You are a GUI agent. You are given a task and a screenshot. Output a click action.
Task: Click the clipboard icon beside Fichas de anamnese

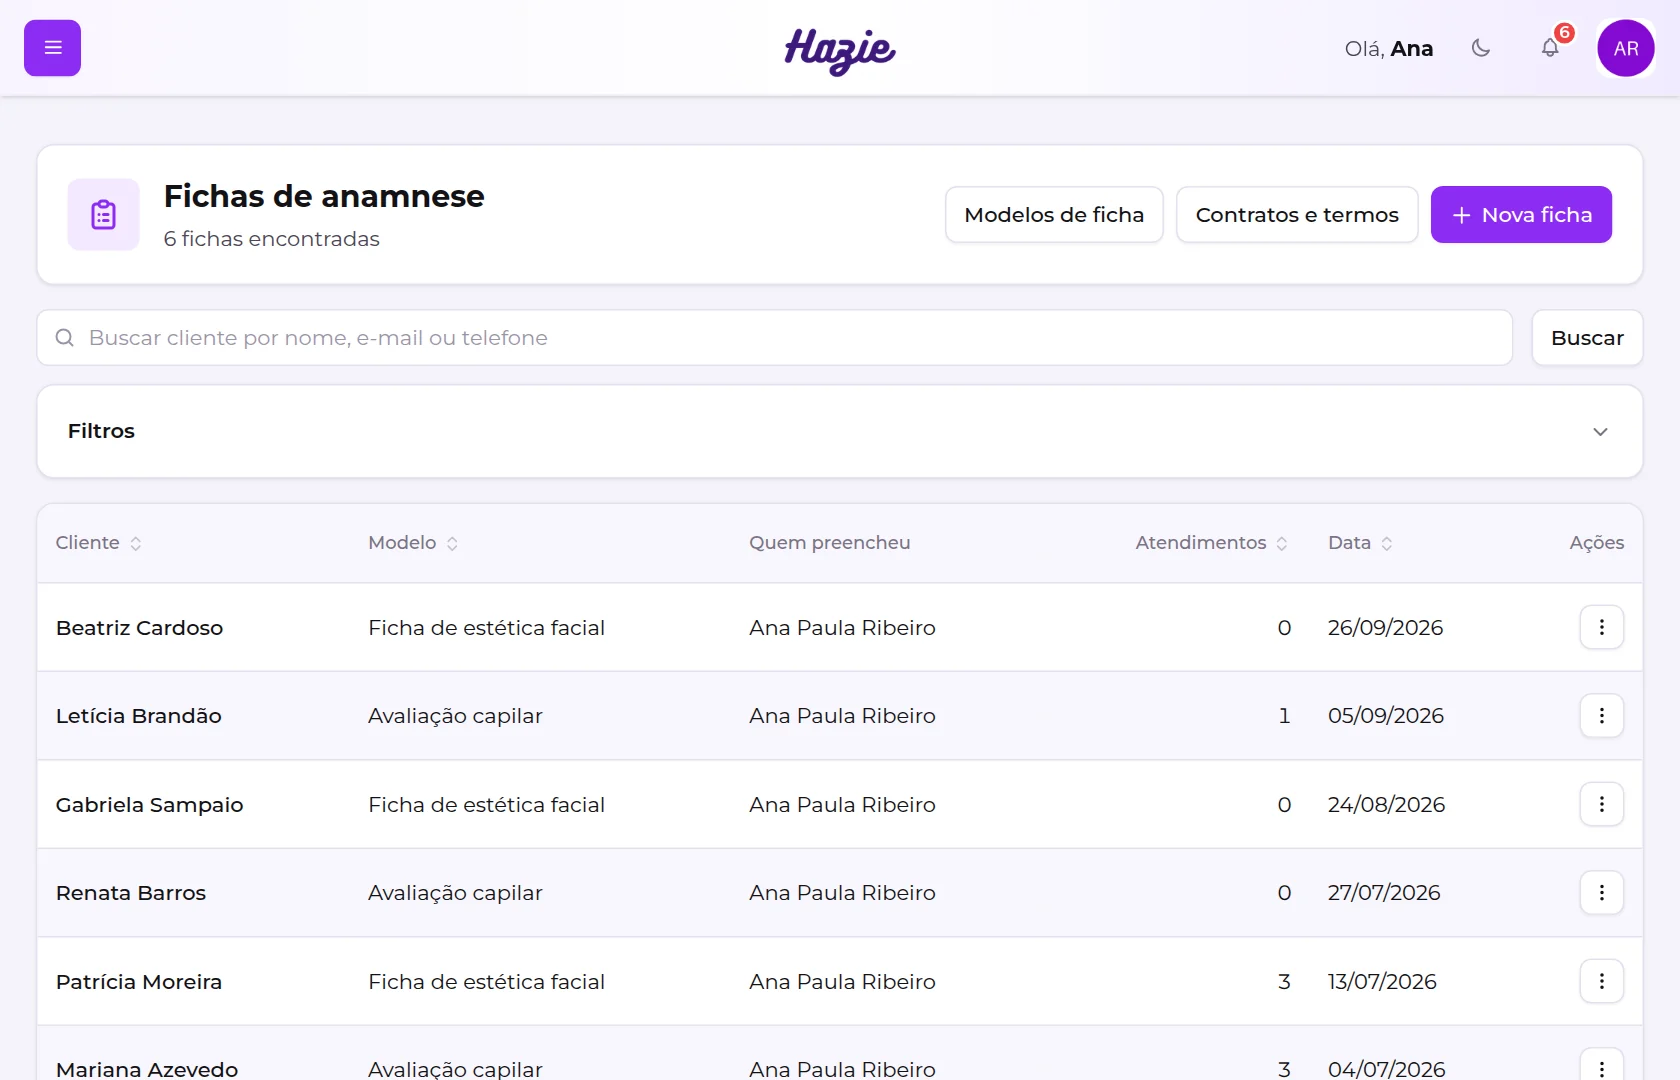(x=104, y=215)
